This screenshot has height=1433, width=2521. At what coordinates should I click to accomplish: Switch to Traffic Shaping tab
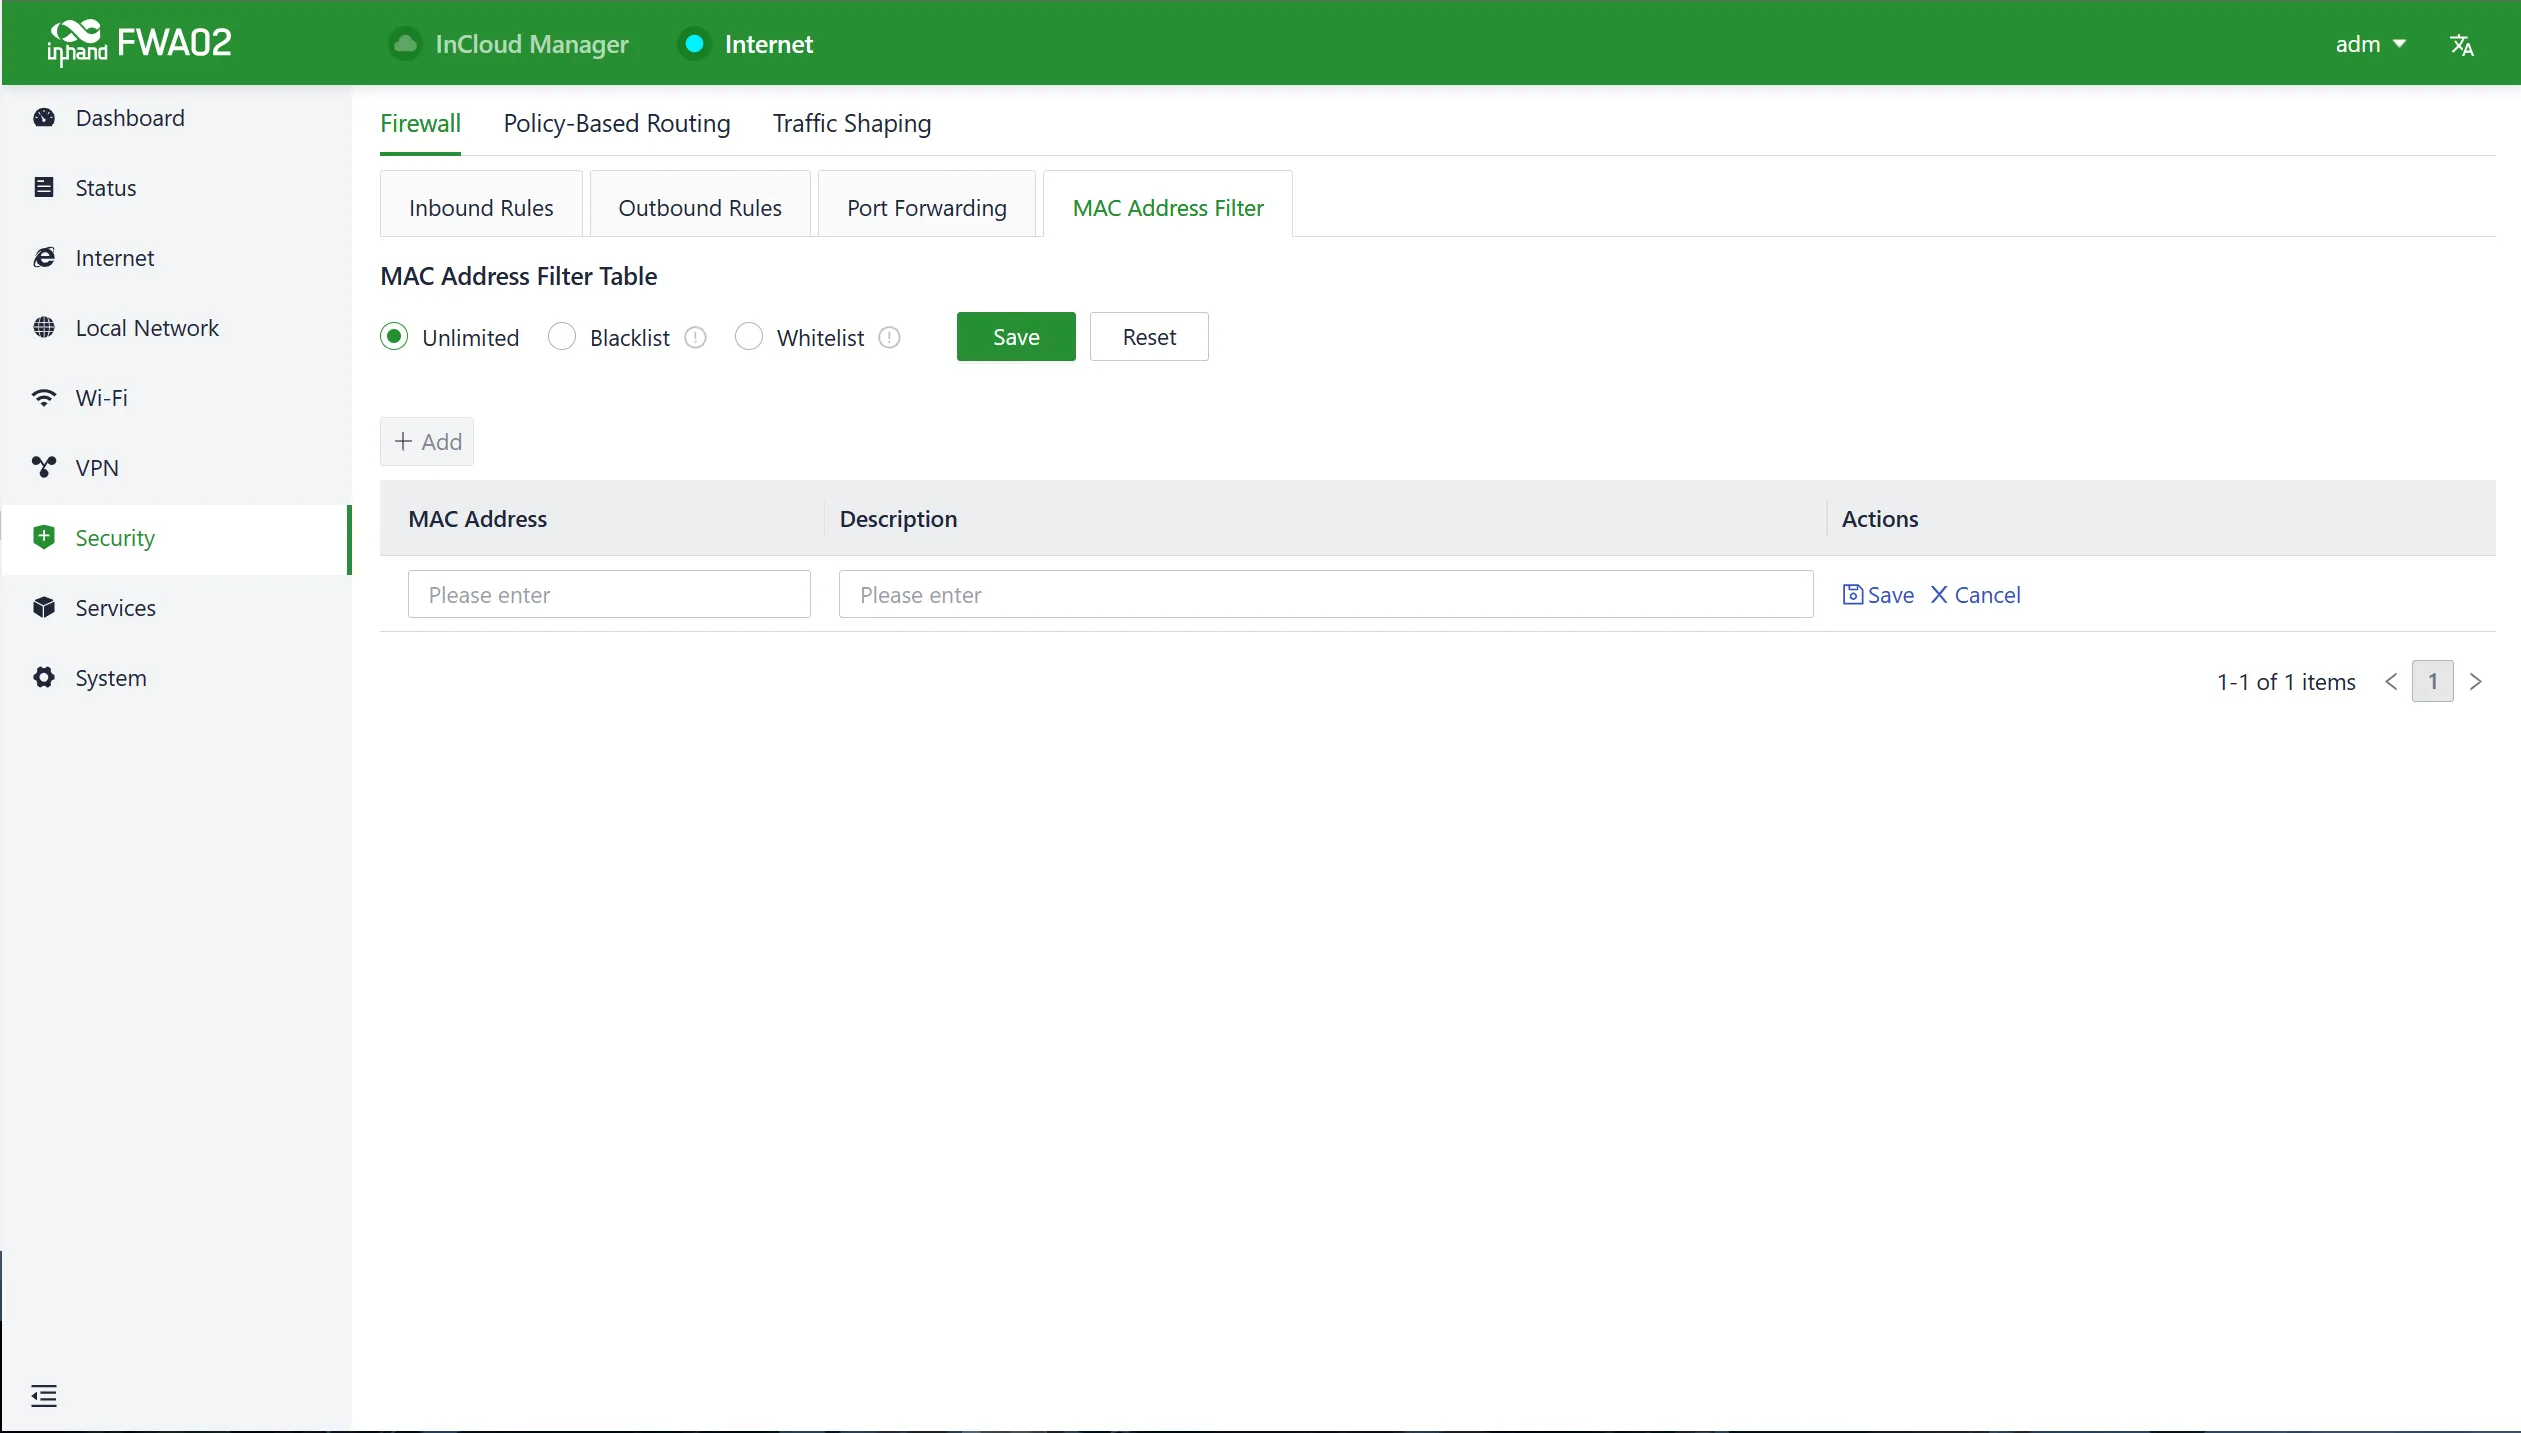852,124
